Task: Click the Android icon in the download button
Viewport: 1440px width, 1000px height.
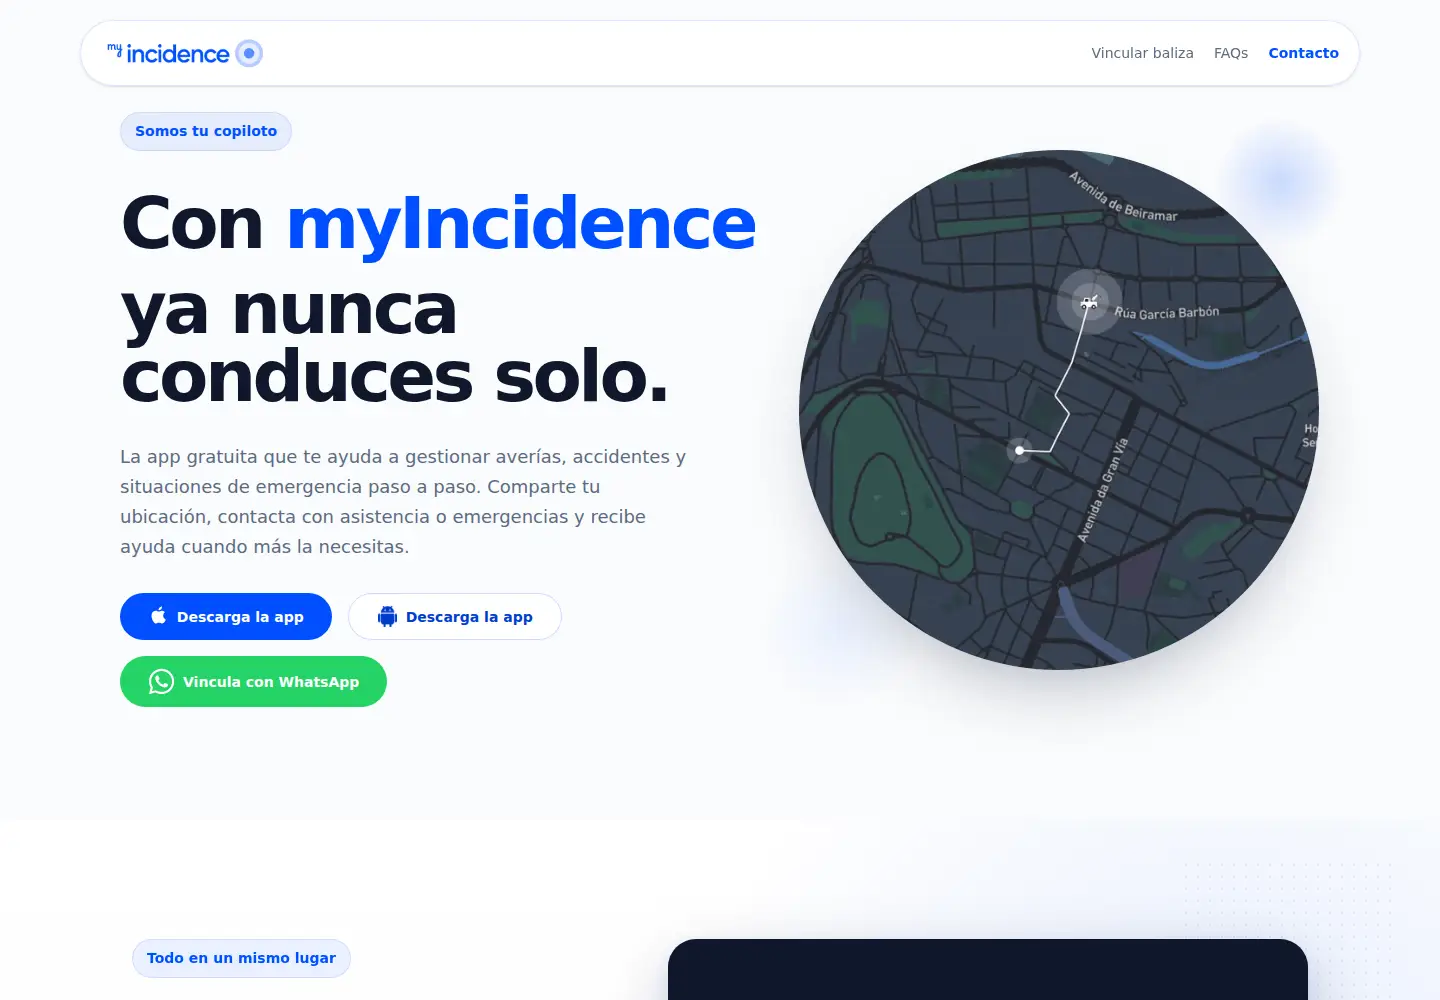Action: tap(387, 617)
